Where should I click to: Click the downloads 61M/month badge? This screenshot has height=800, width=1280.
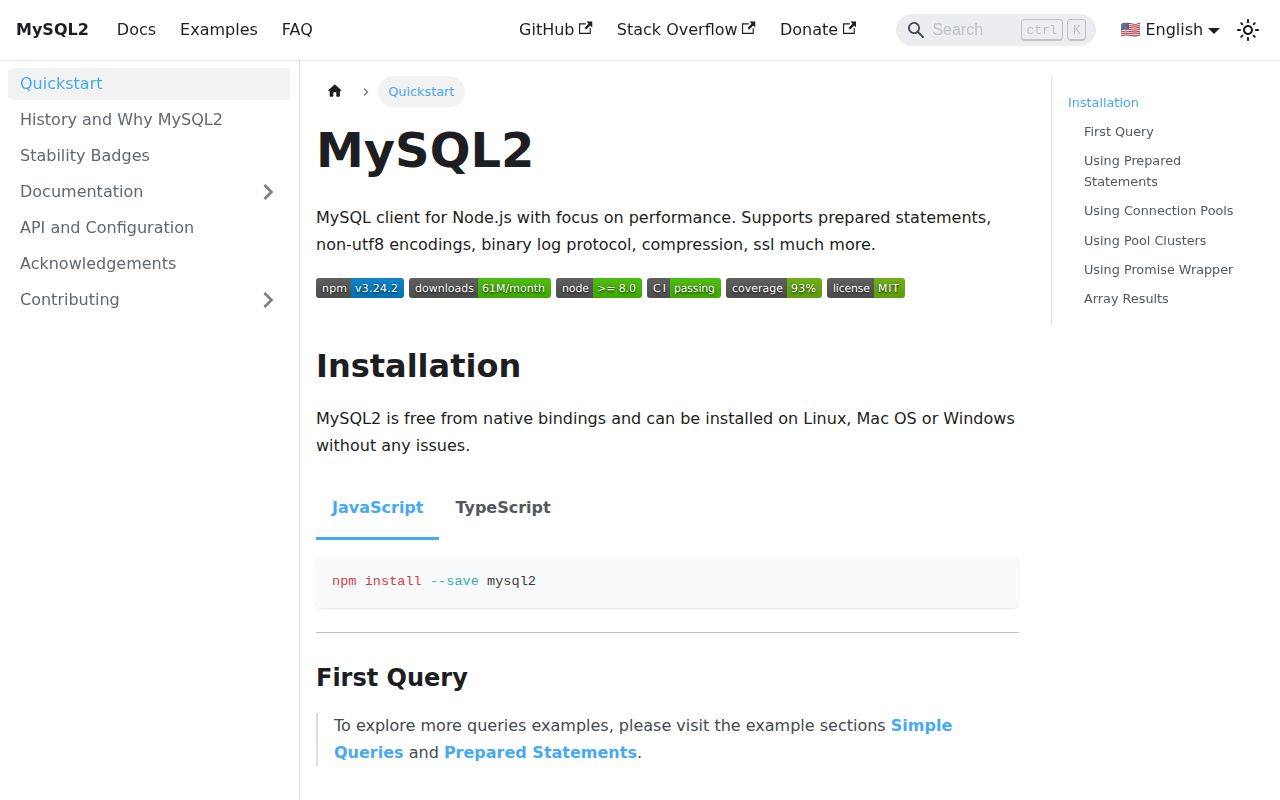[x=480, y=288]
